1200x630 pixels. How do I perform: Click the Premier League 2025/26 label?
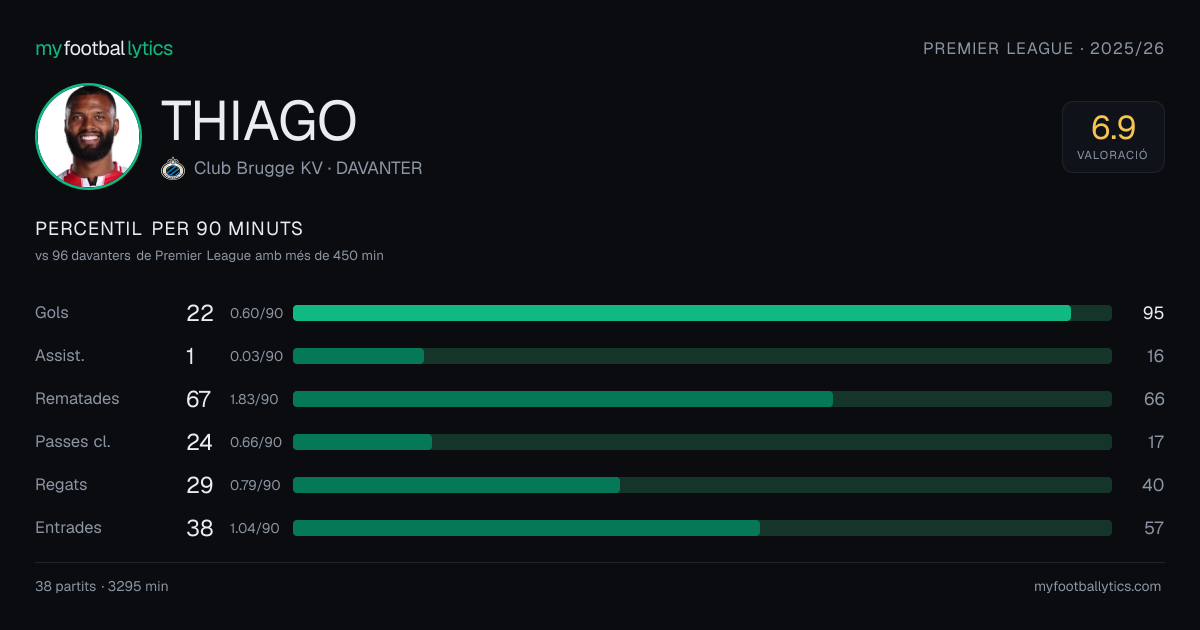[x=1043, y=48]
